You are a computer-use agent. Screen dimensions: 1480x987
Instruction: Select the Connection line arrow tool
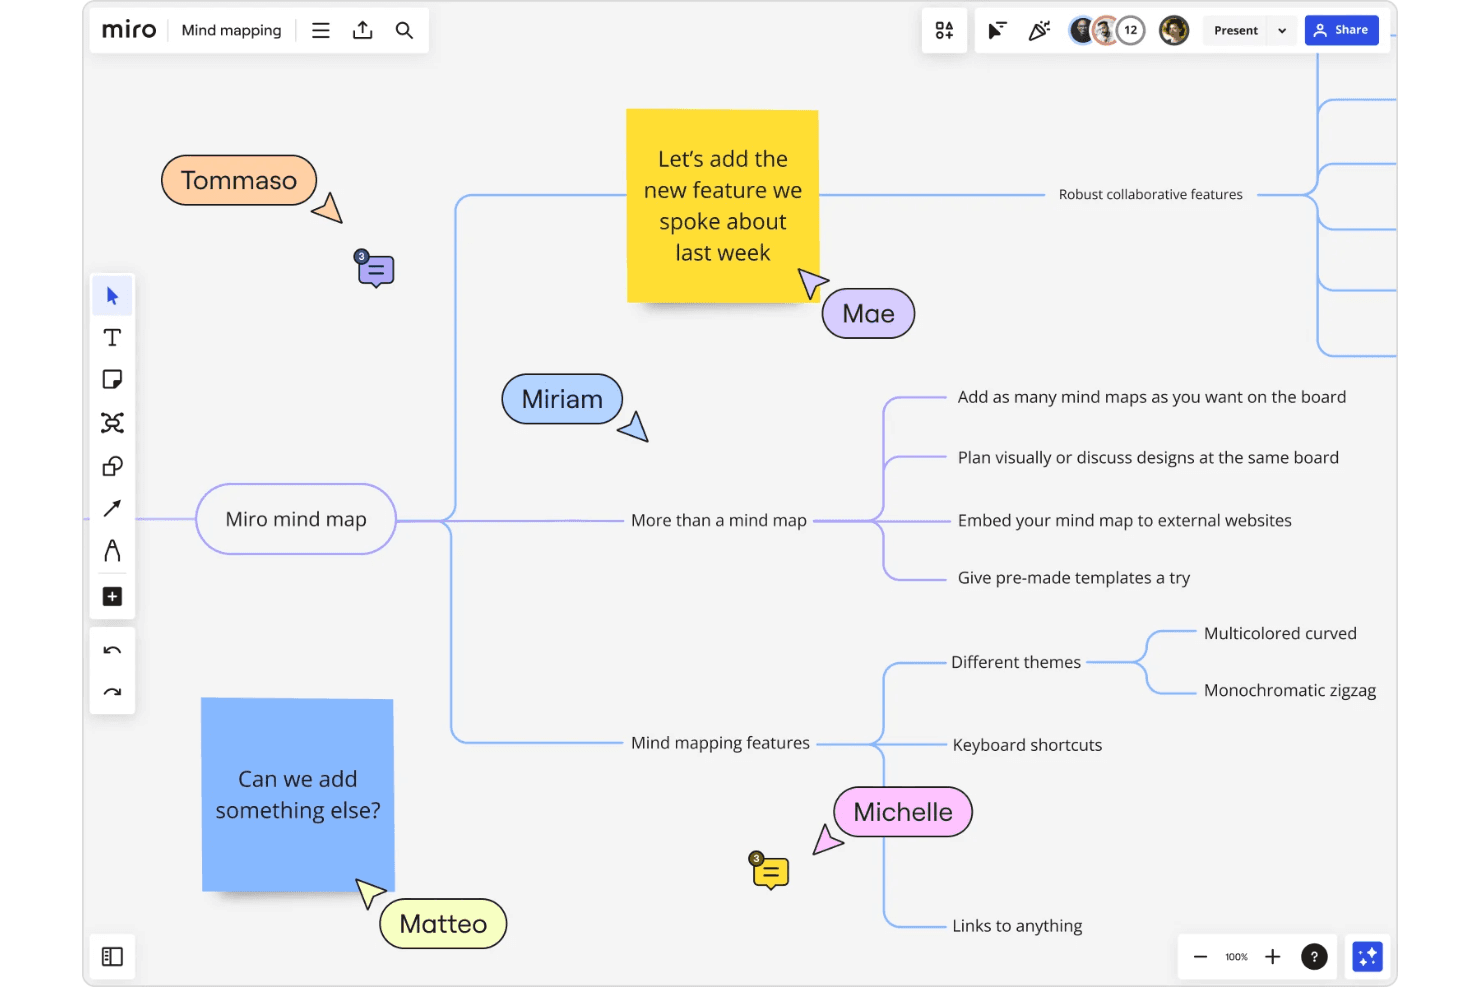[x=112, y=509]
